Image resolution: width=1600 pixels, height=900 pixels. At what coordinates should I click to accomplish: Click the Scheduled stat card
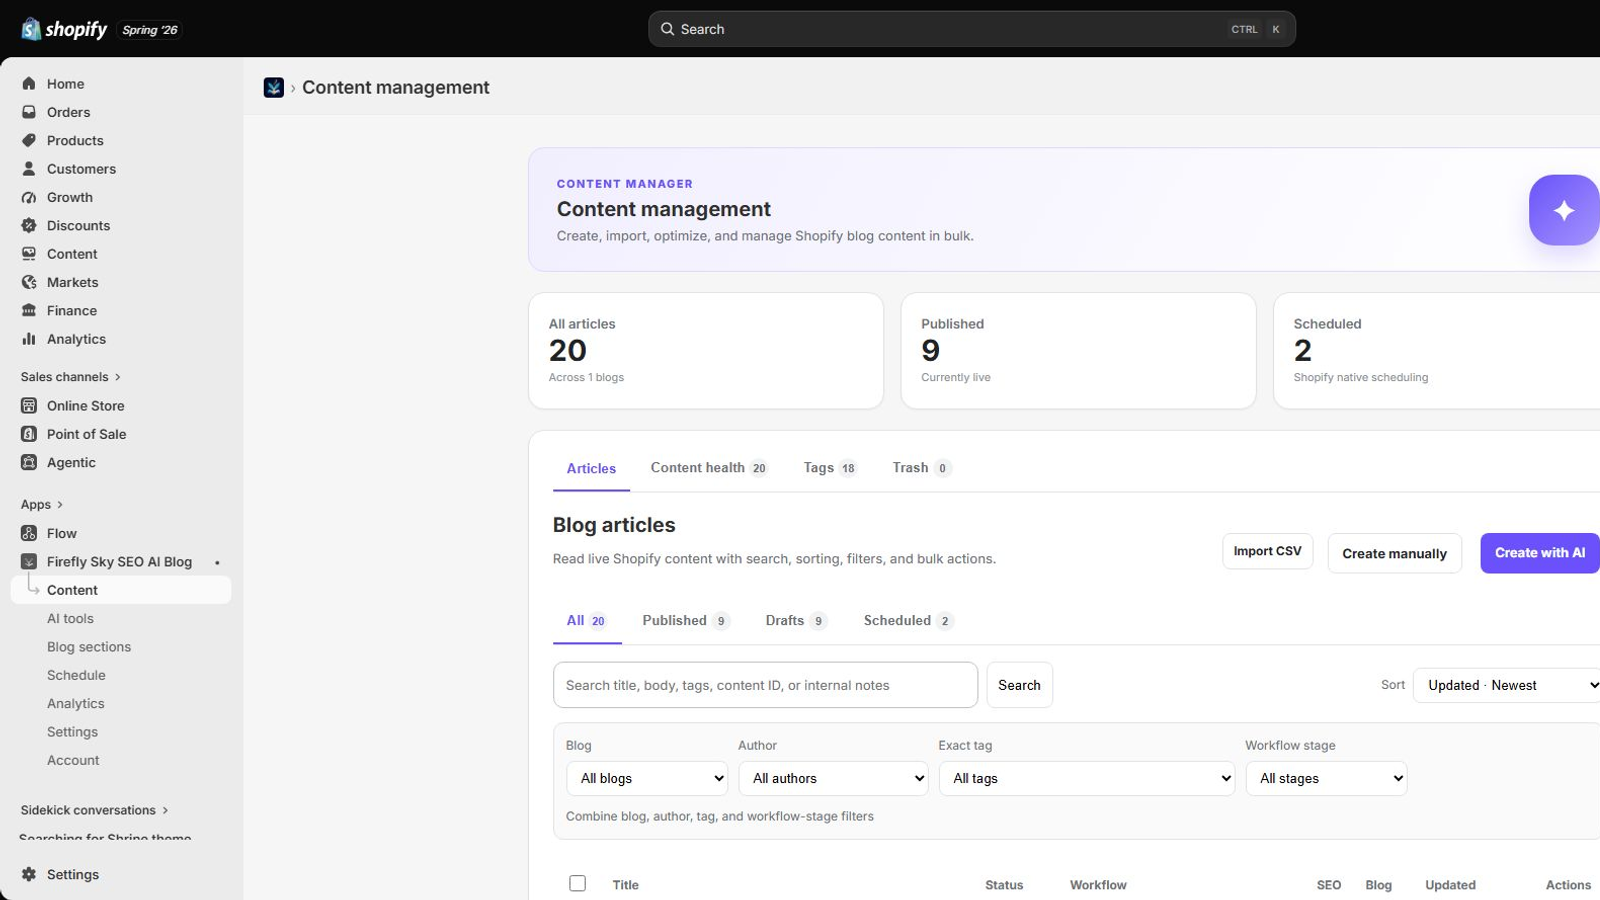(x=1437, y=351)
